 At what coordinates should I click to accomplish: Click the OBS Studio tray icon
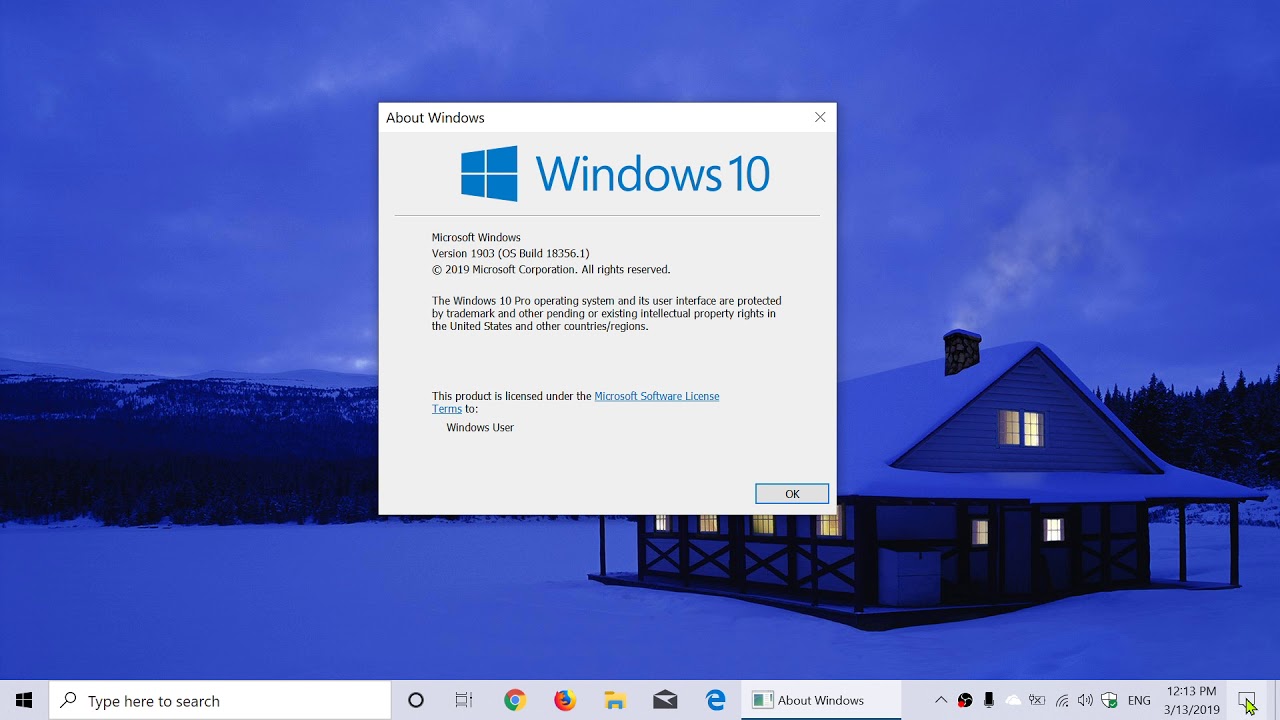coord(965,700)
